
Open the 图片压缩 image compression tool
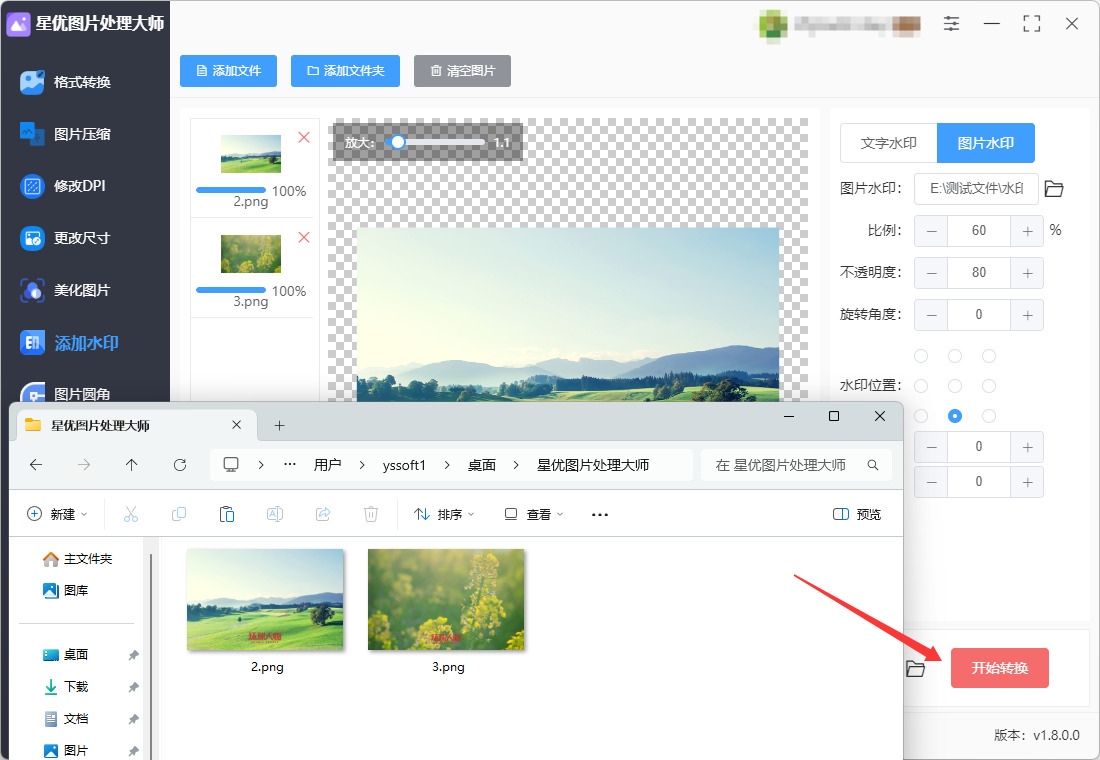67,134
